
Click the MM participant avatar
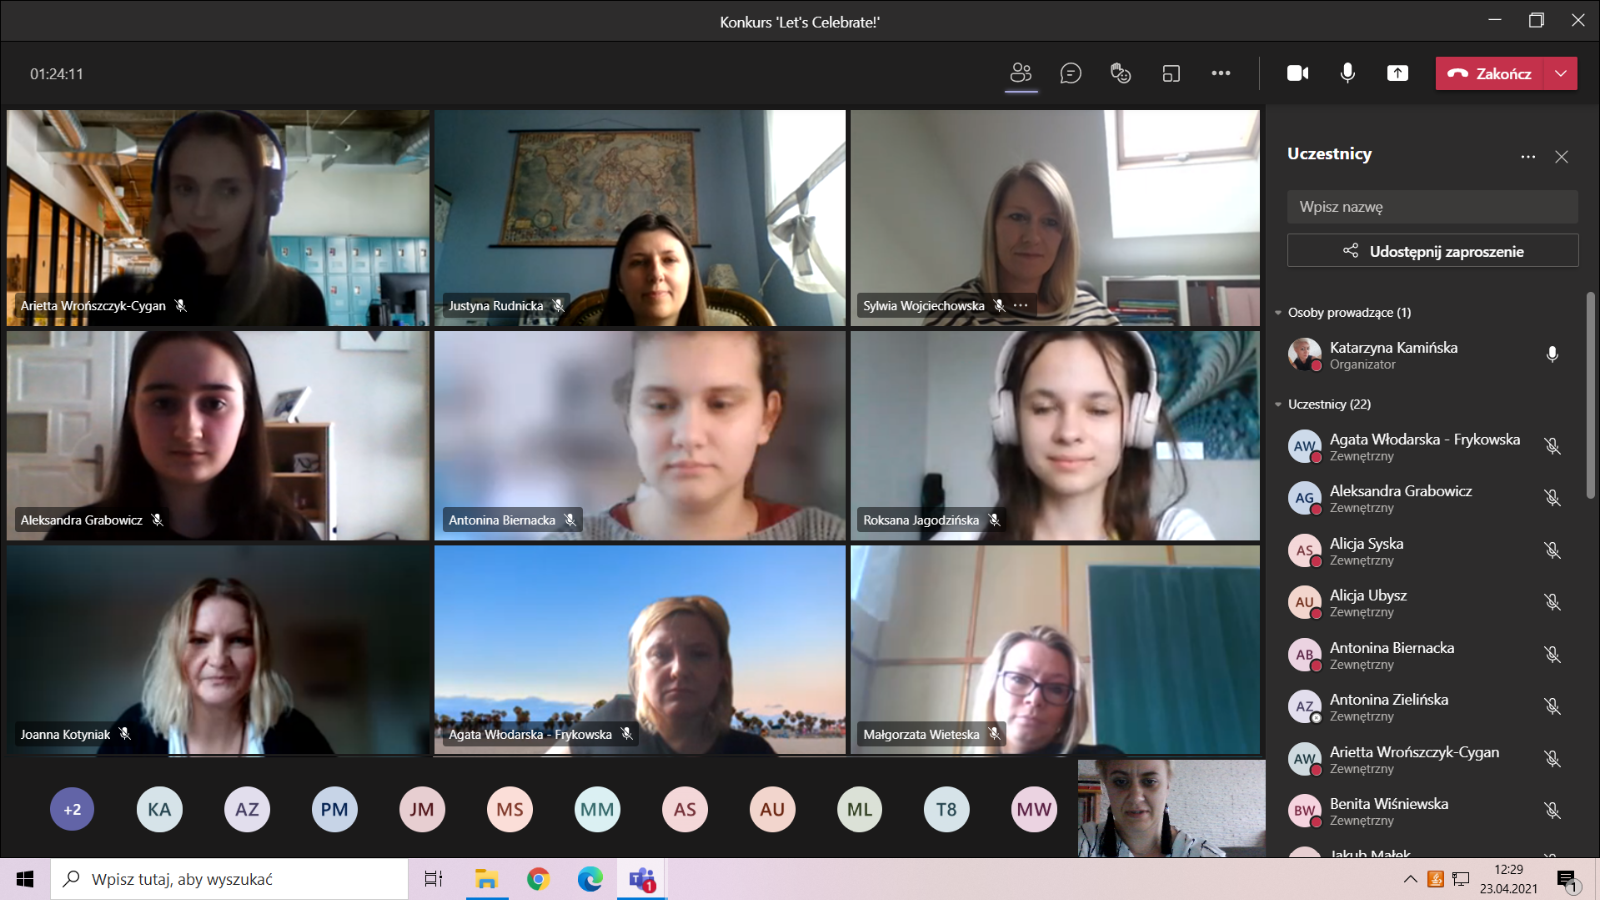click(x=597, y=809)
